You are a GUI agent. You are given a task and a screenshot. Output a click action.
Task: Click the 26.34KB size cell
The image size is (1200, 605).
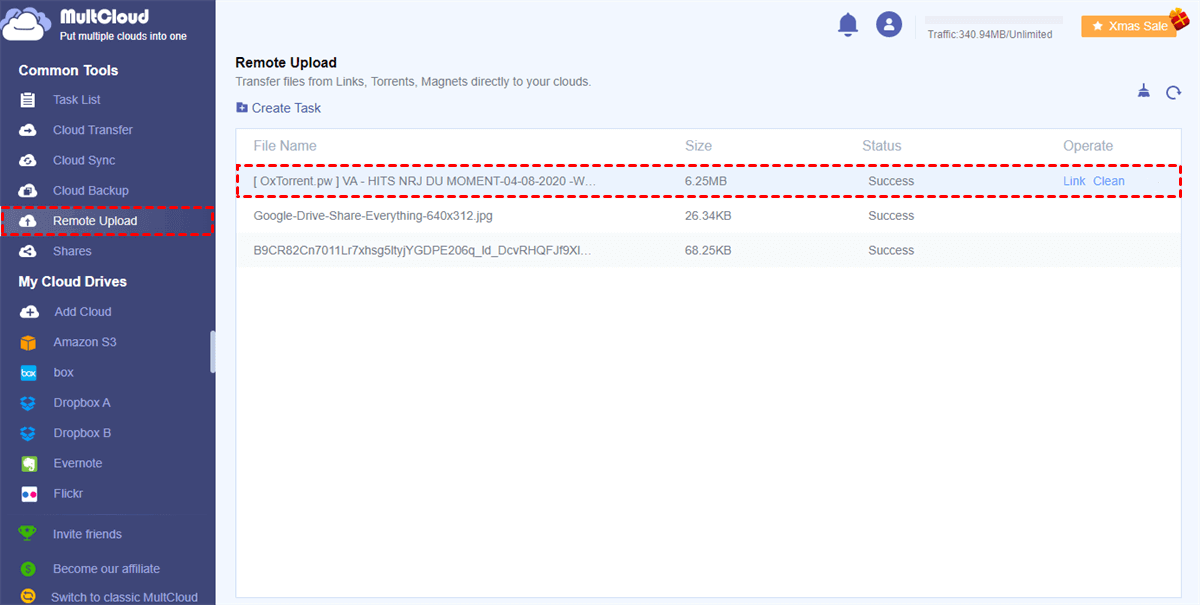point(708,216)
